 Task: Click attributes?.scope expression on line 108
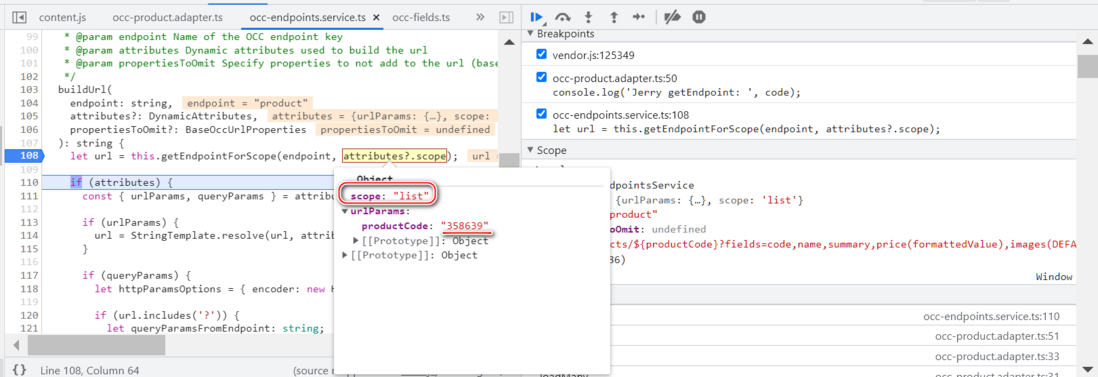394,156
